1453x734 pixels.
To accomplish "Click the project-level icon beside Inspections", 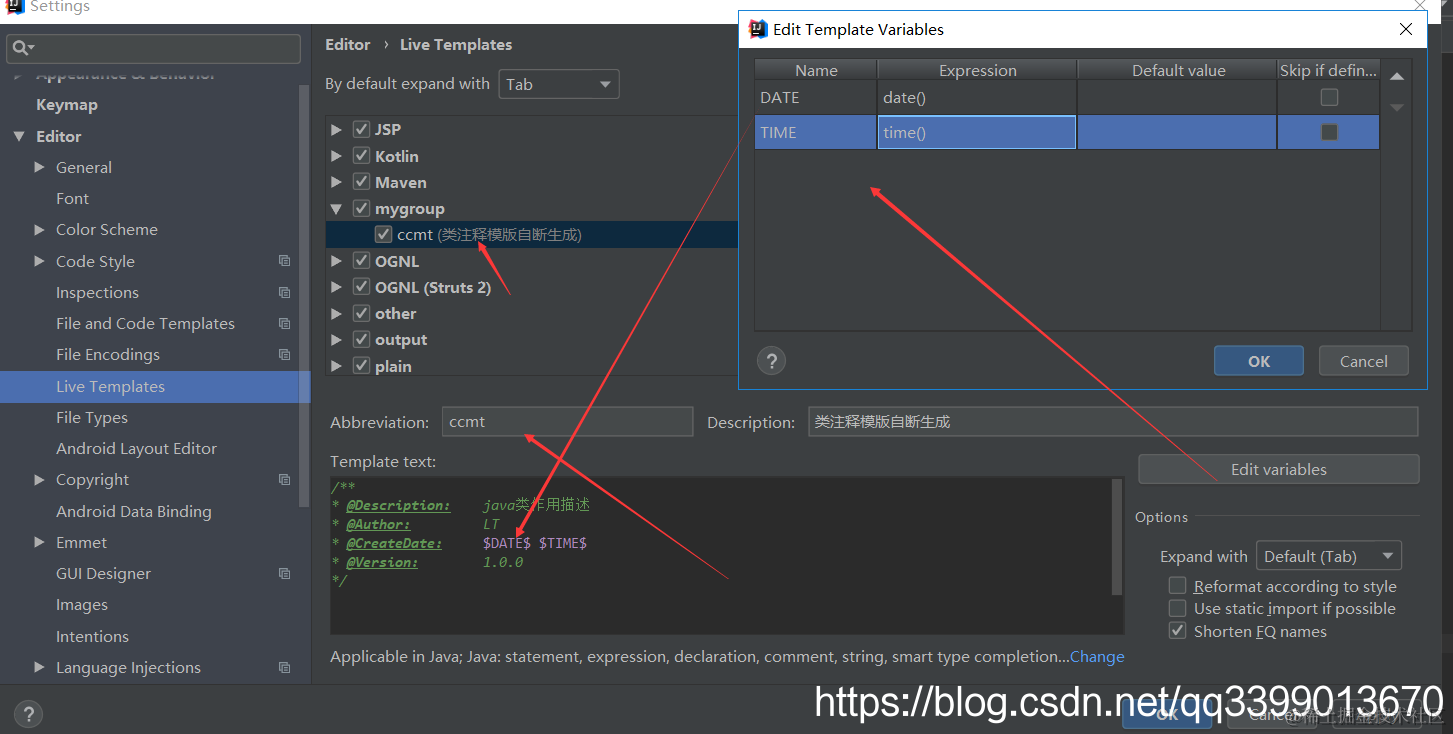I will pyautogui.click(x=285, y=292).
